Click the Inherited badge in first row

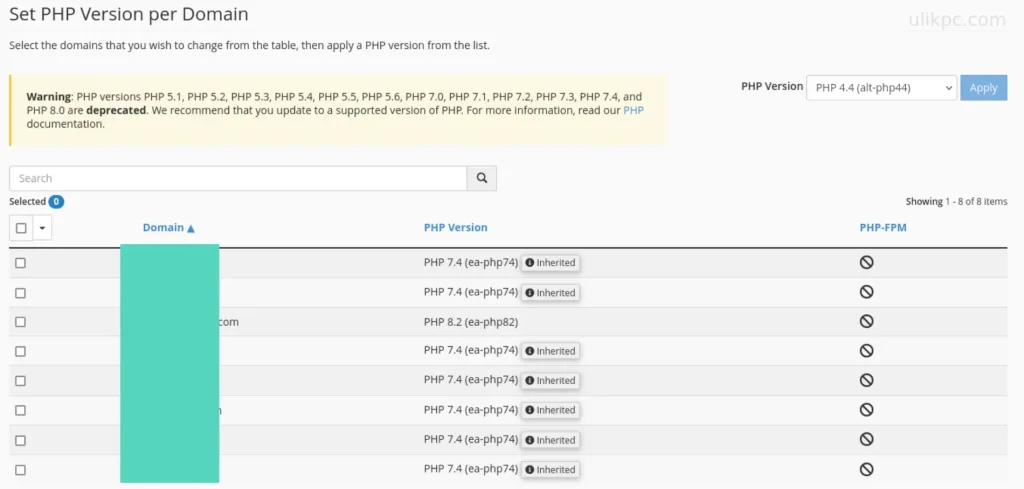550,263
